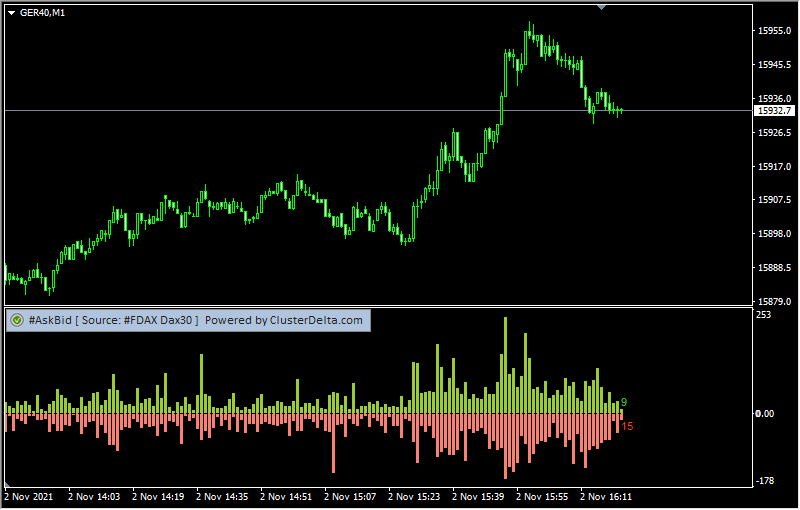
Task: Click the horizontal bid price line on chart
Action: [x=300, y=110]
